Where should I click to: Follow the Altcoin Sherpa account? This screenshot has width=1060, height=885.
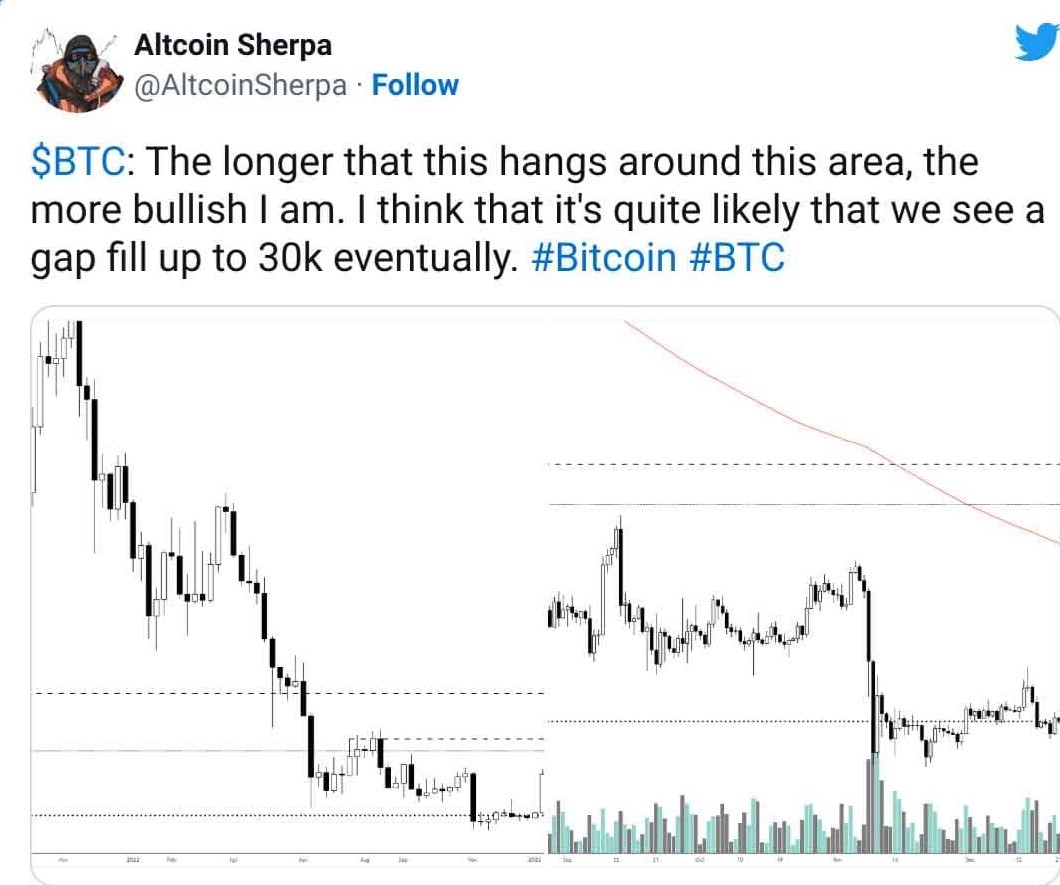415,85
